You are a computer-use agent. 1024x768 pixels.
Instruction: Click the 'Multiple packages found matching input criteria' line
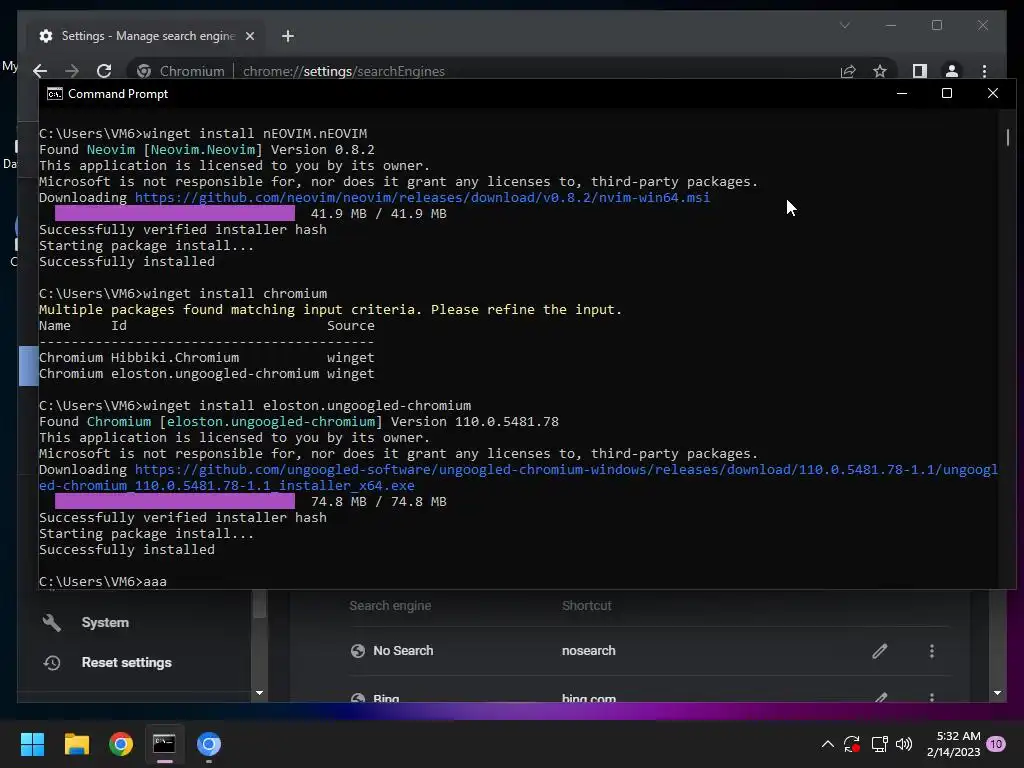[330, 310]
